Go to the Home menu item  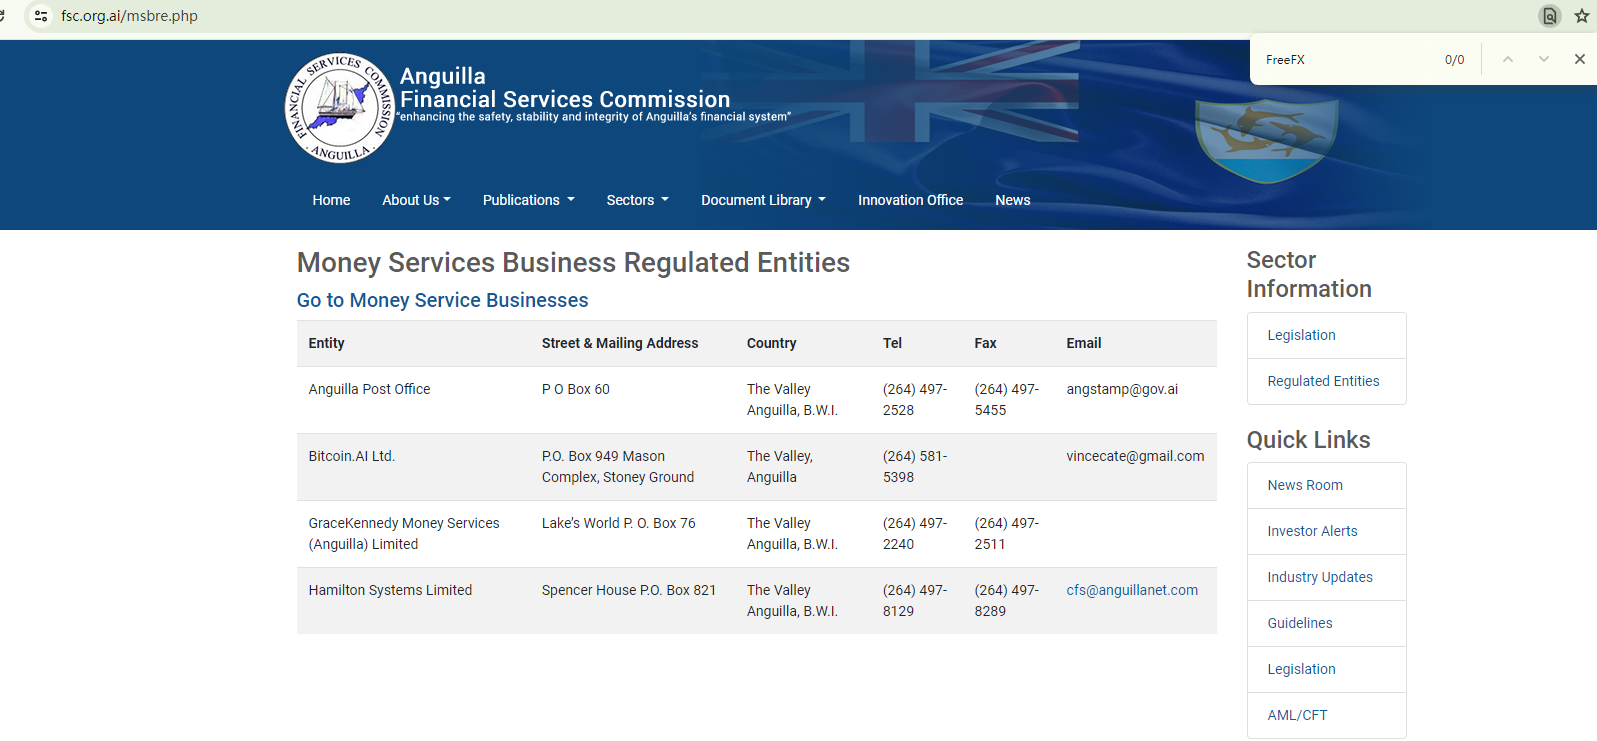click(331, 200)
